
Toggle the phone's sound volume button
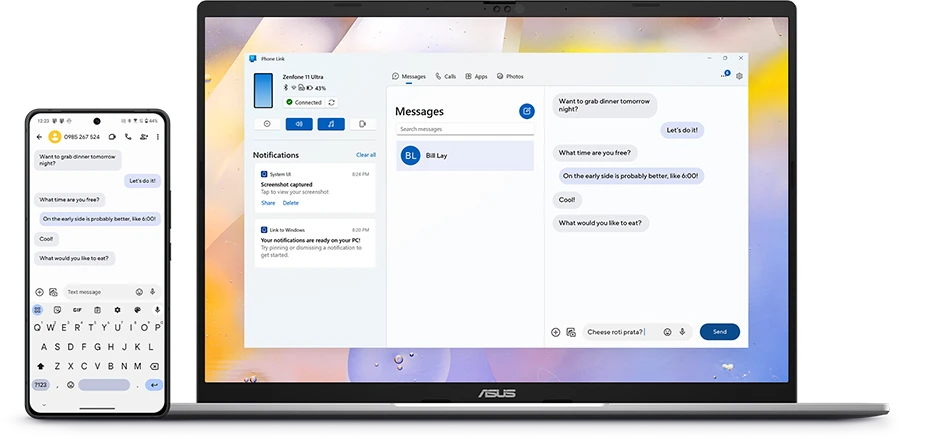point(299,124)
